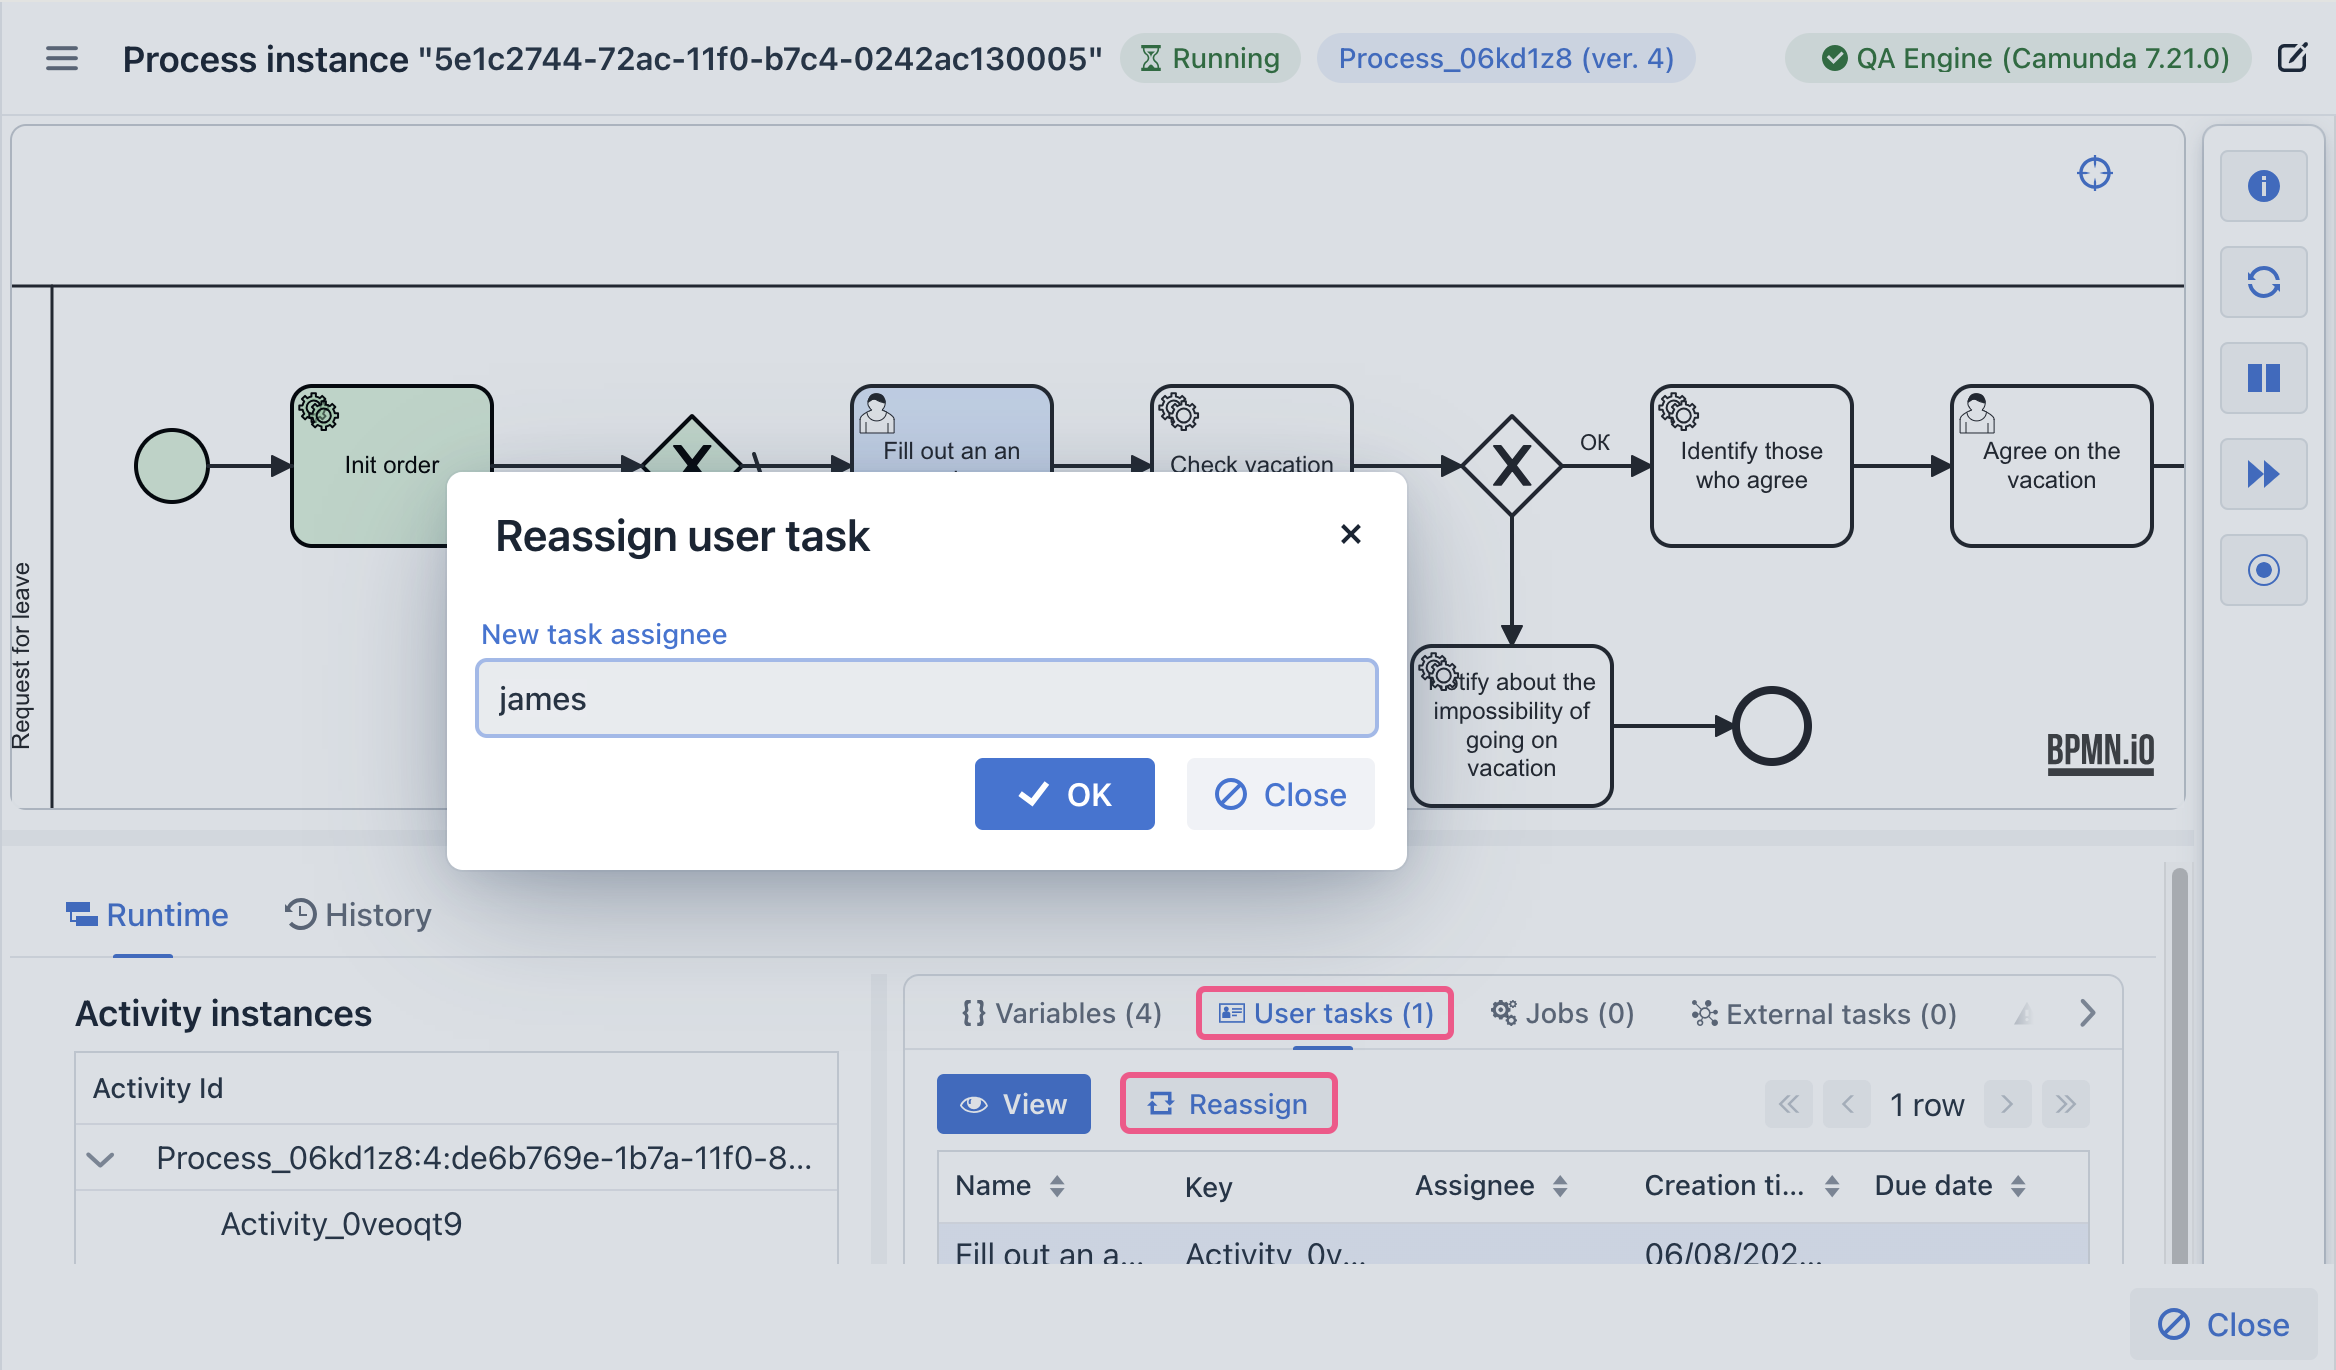
Task: Go to next page of user tasks
Action: 2007,1104
